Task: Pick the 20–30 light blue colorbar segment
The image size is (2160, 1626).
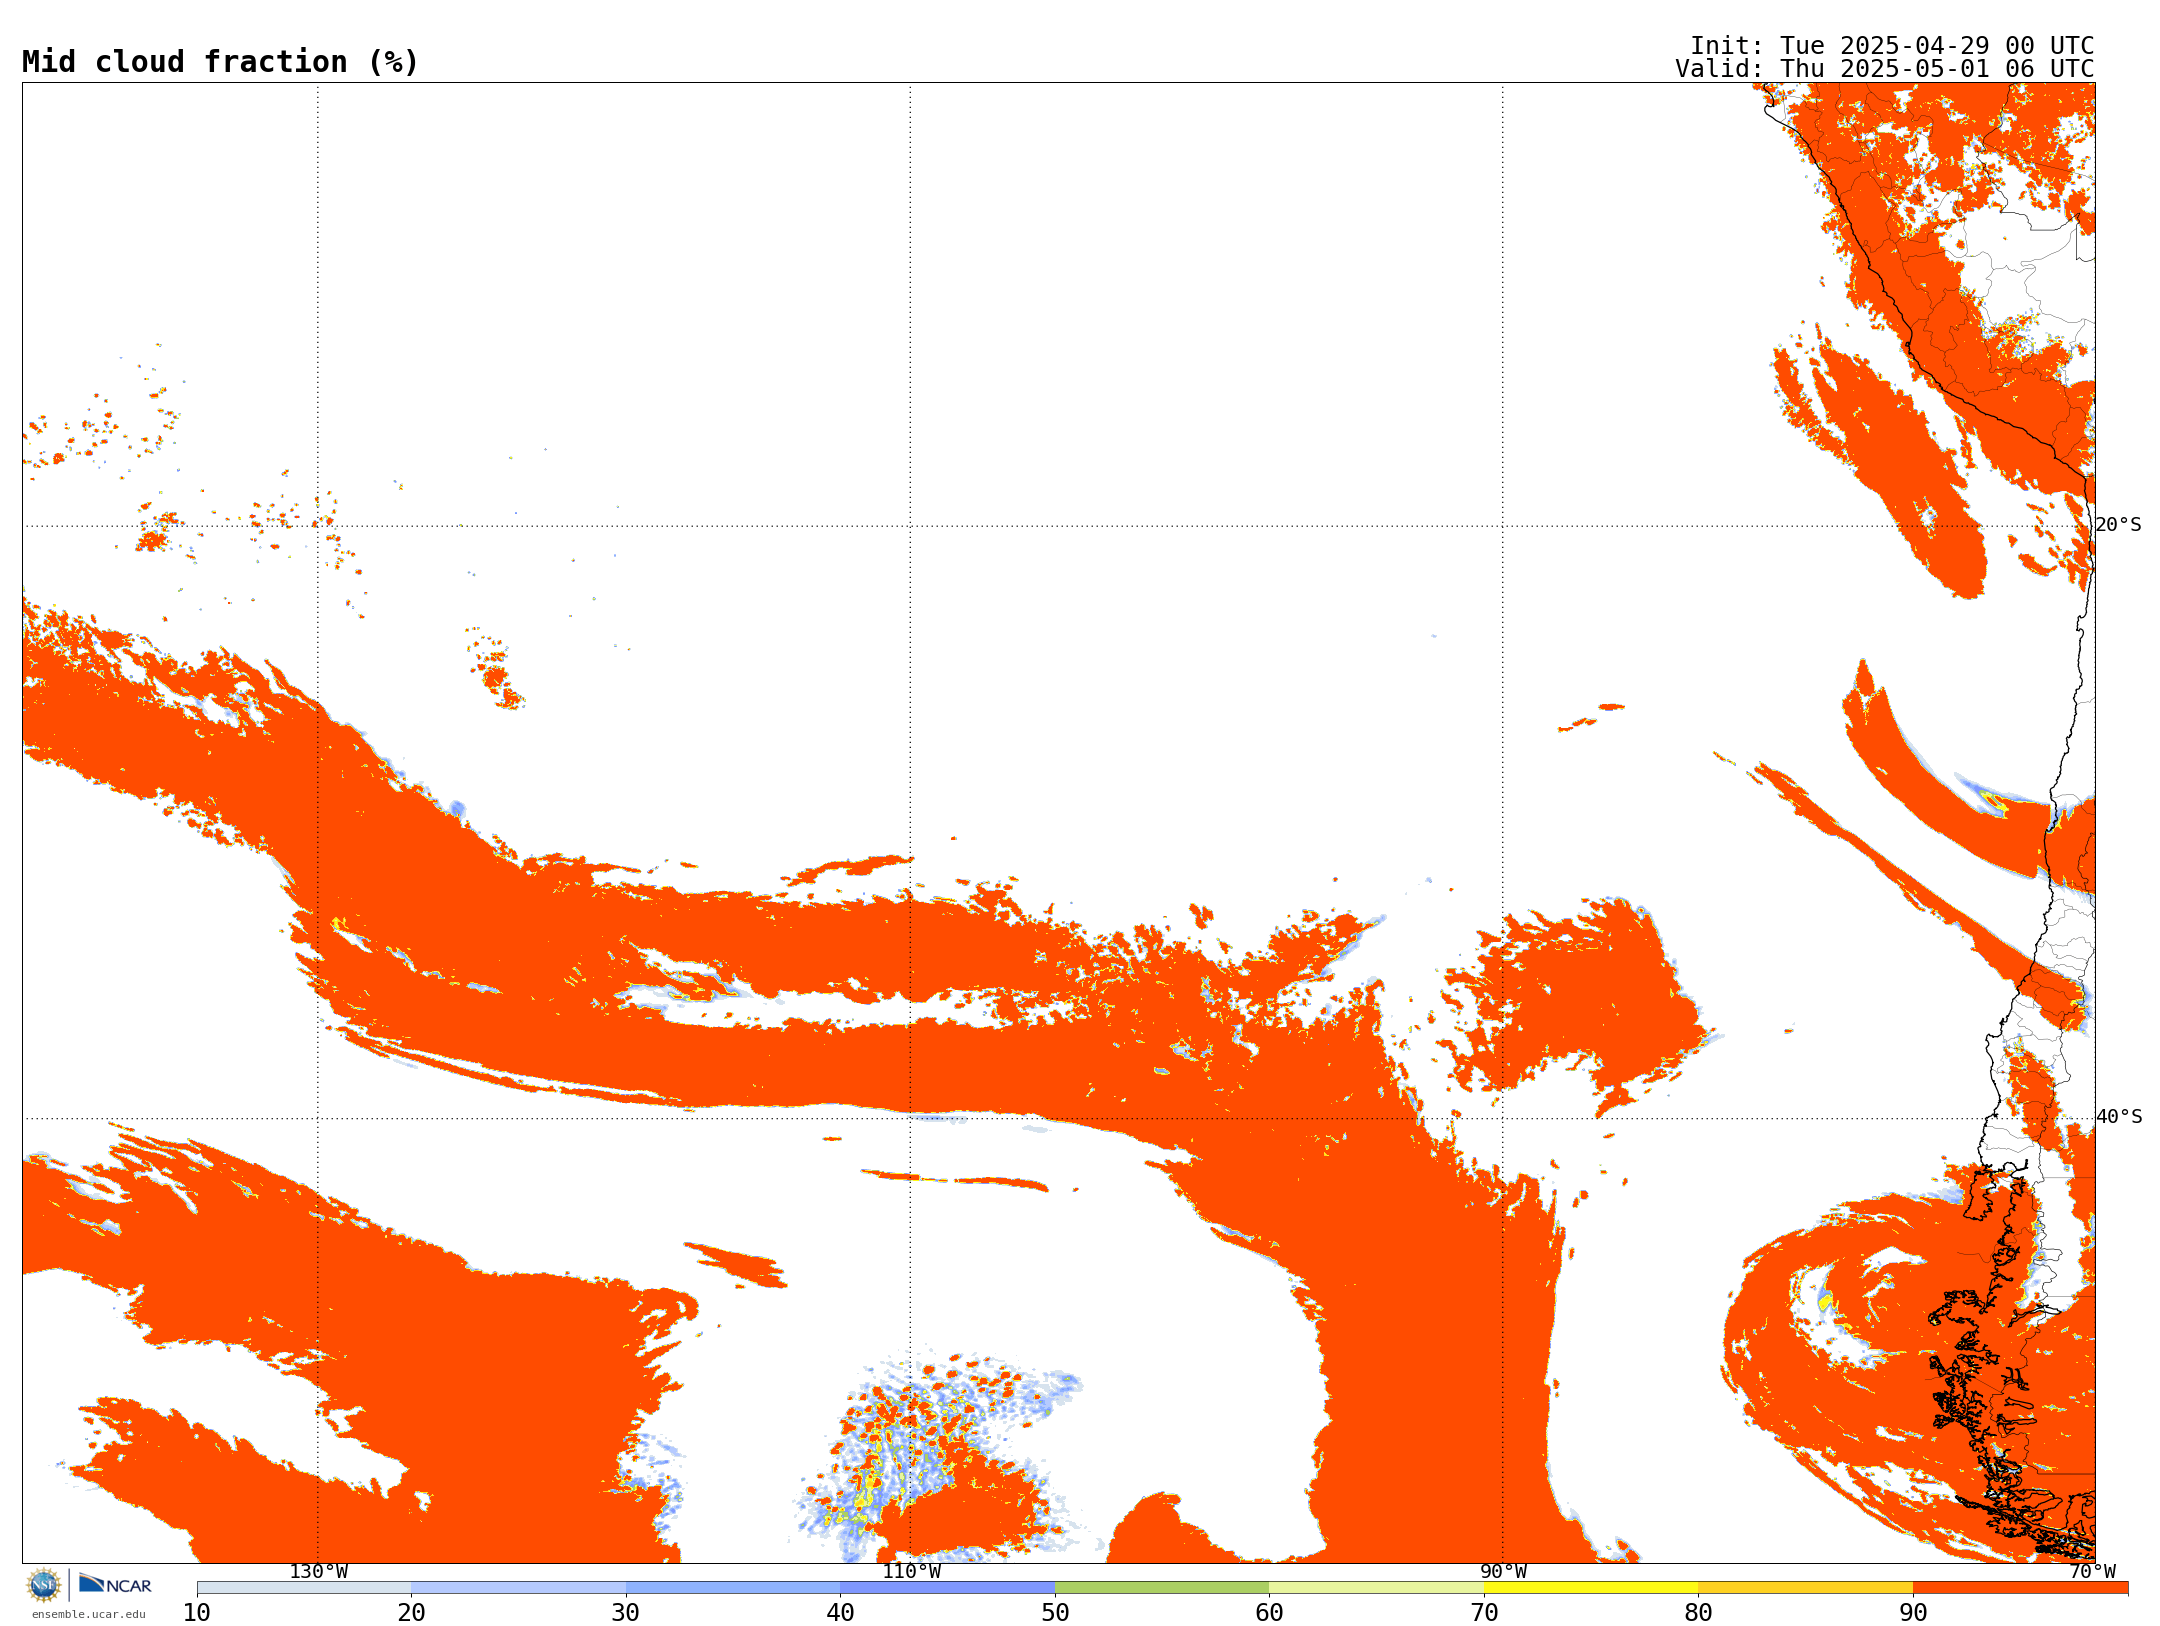Action: 518,1588
